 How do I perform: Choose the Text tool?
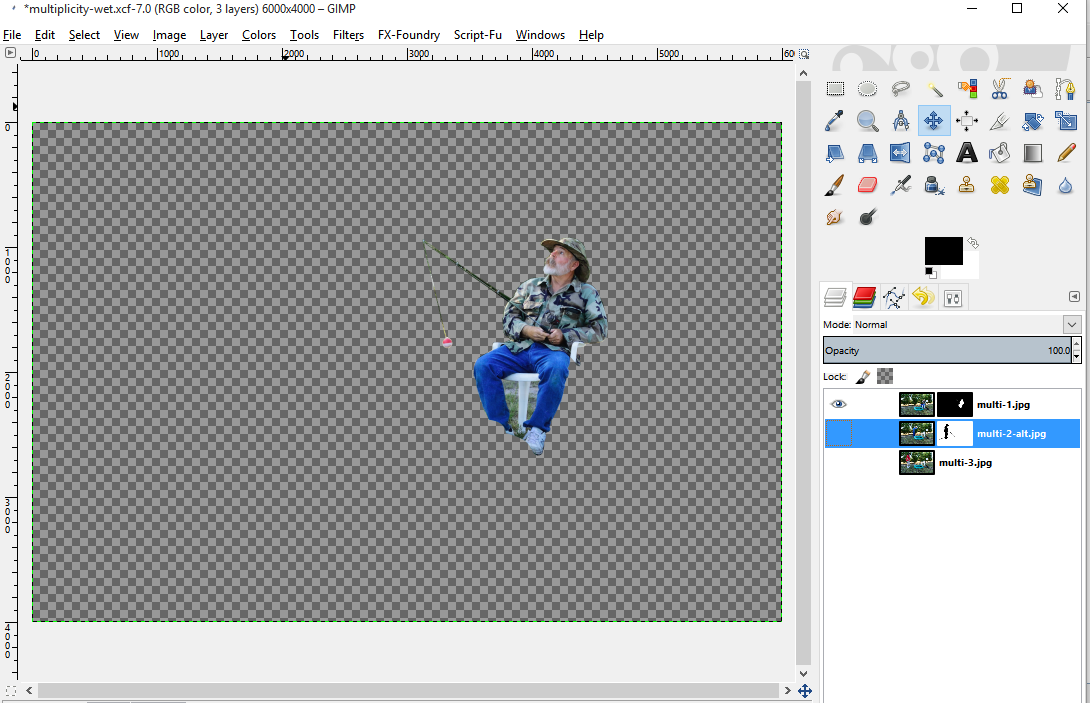coord(966,153)
